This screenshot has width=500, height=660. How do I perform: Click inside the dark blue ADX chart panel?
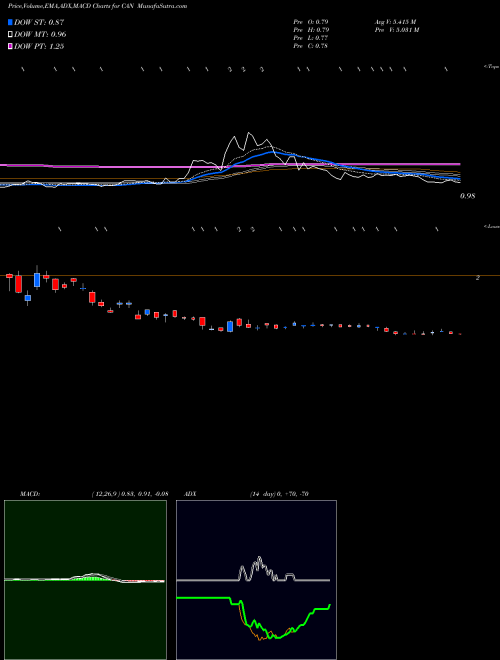pos(256,580)
